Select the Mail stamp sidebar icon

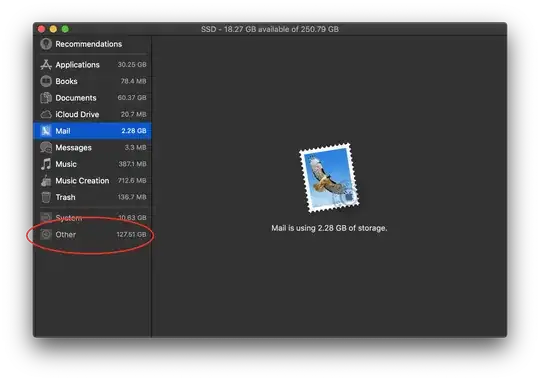pyautogui.click(x=46, y=131)
